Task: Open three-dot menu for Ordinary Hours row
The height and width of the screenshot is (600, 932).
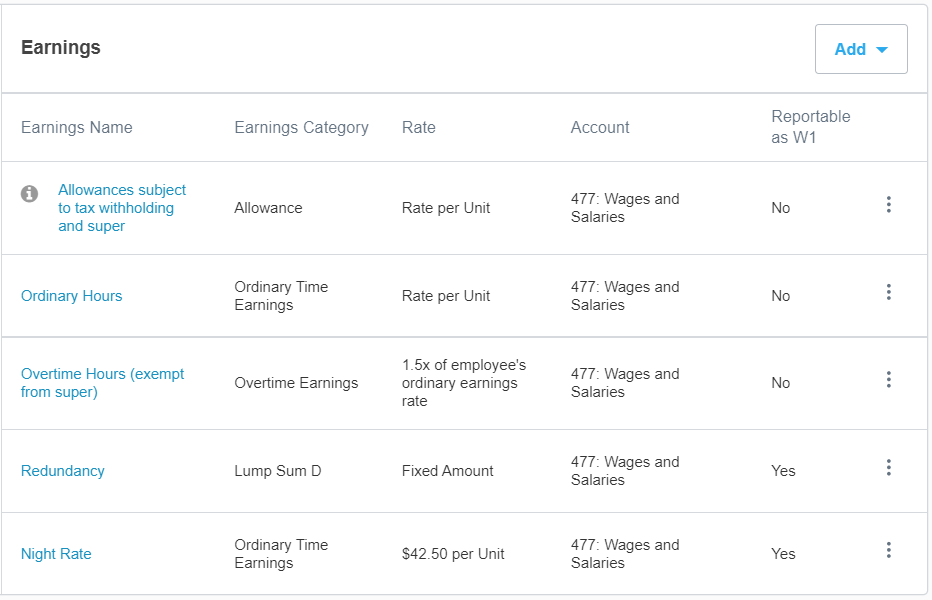Action: pos(888,292)
